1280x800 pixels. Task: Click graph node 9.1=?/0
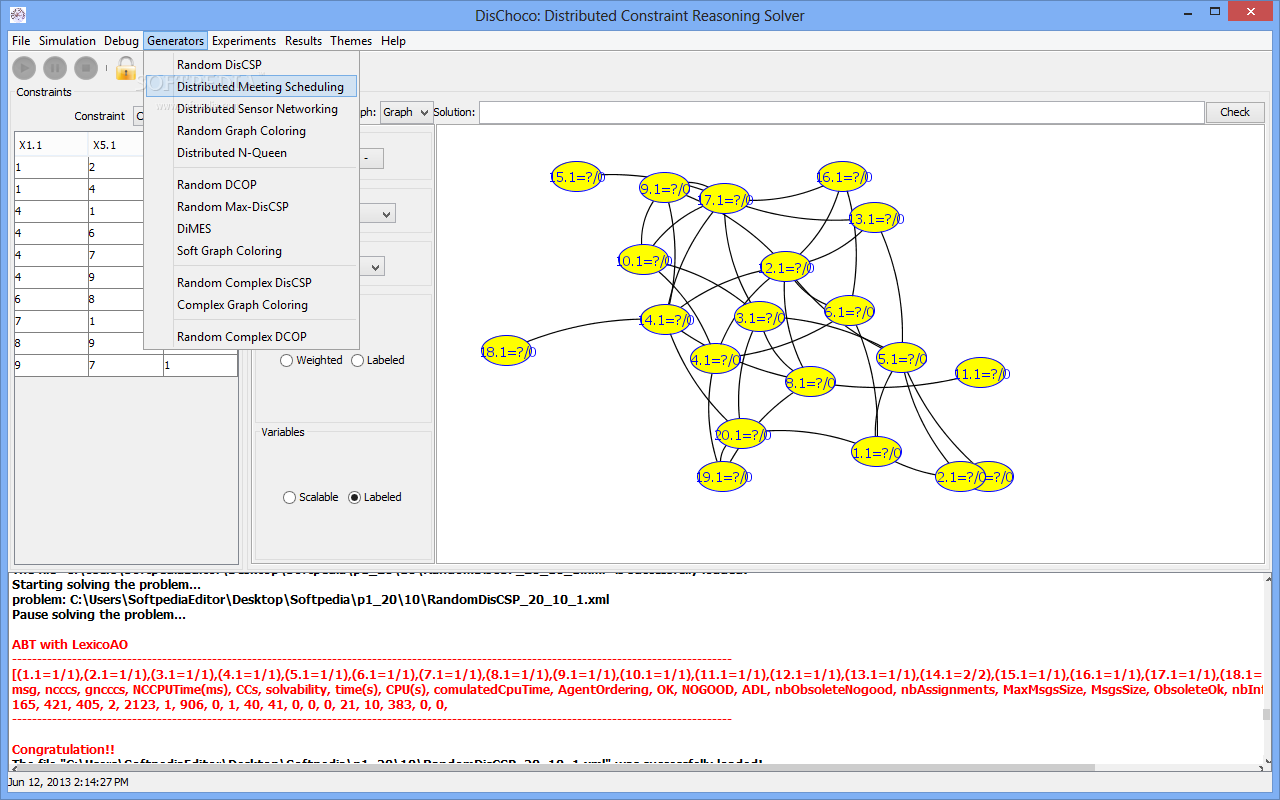click(665, 188)
